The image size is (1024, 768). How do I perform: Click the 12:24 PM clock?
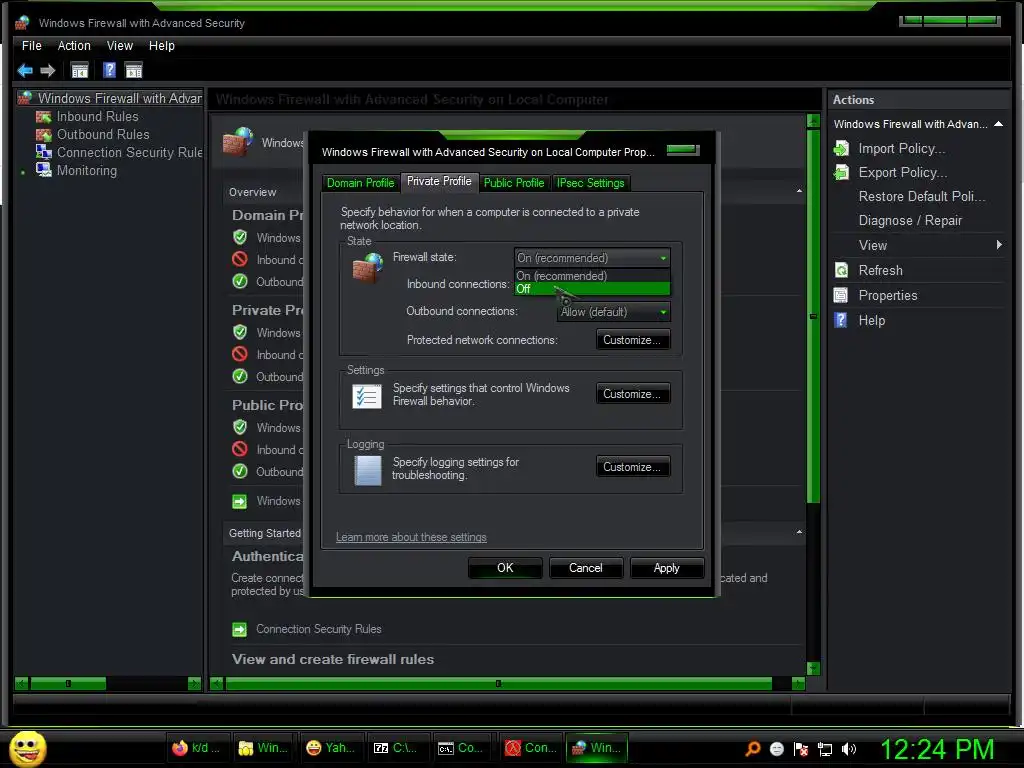[x=937, y=749]
